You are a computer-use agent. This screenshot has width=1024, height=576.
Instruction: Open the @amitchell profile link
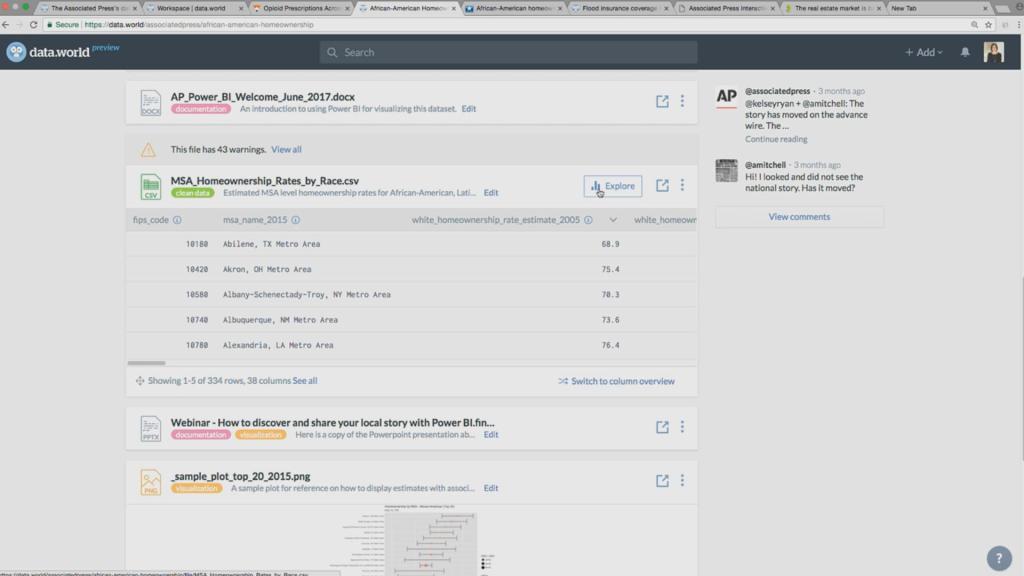tap(765, 165)
